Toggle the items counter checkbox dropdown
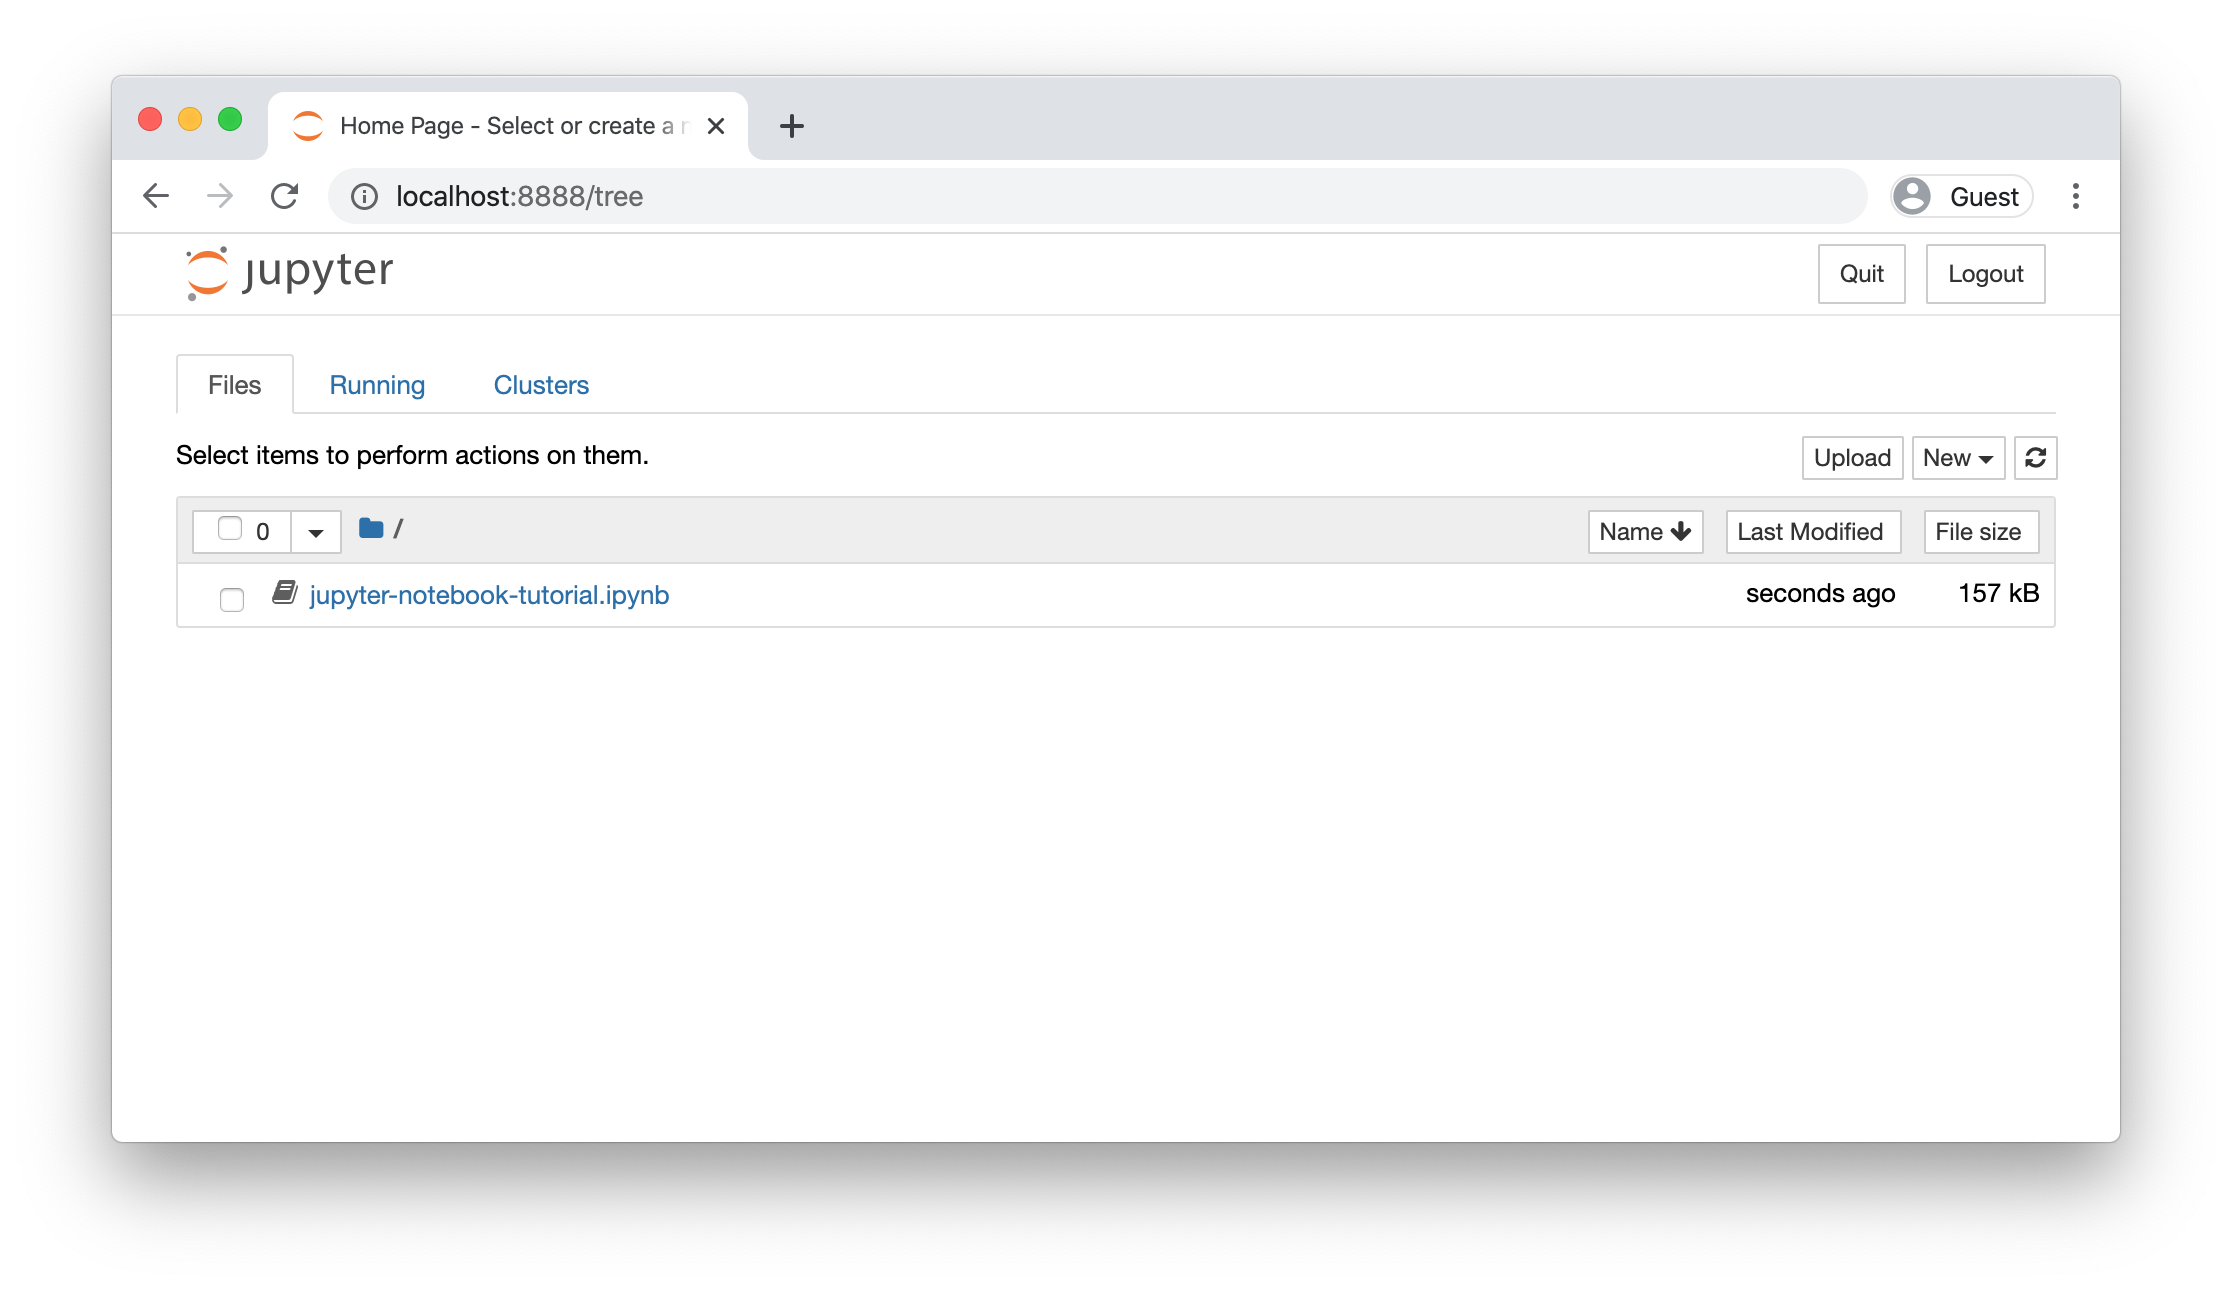2232x1290 pixels. (315, 530)
